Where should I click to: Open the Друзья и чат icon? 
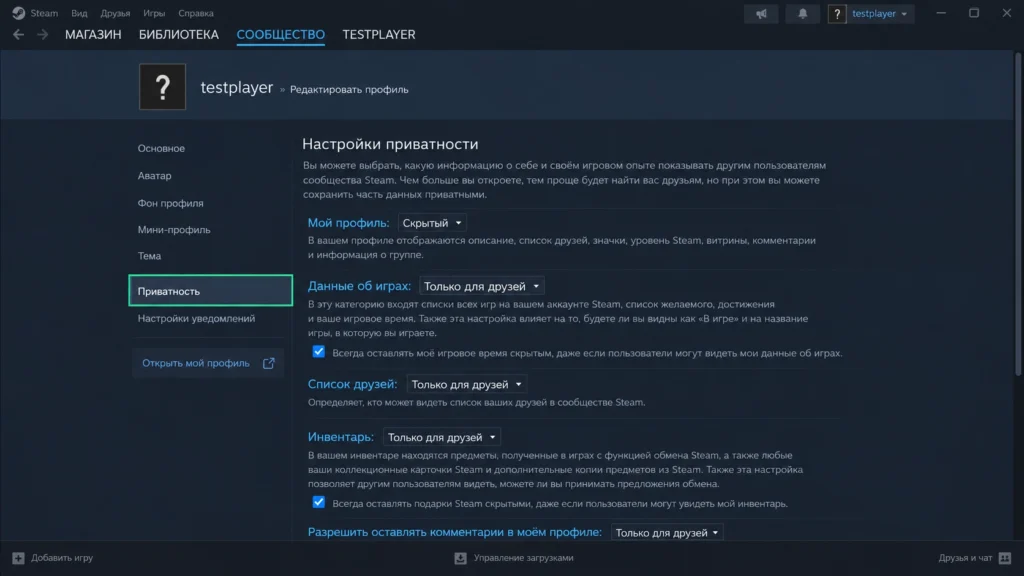(1005, 558)
